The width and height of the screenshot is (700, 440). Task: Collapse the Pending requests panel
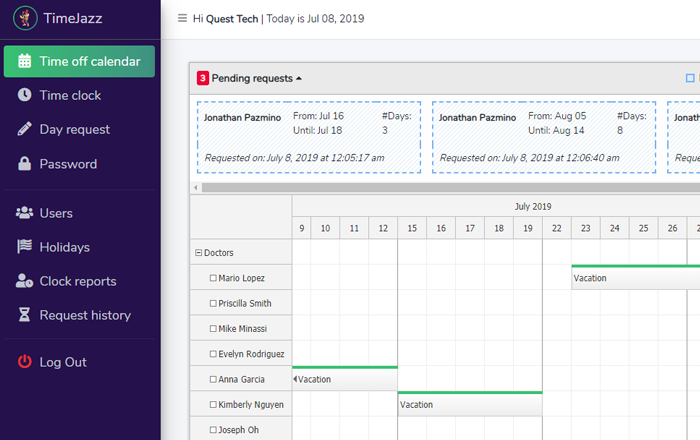(x=298, y=78)
